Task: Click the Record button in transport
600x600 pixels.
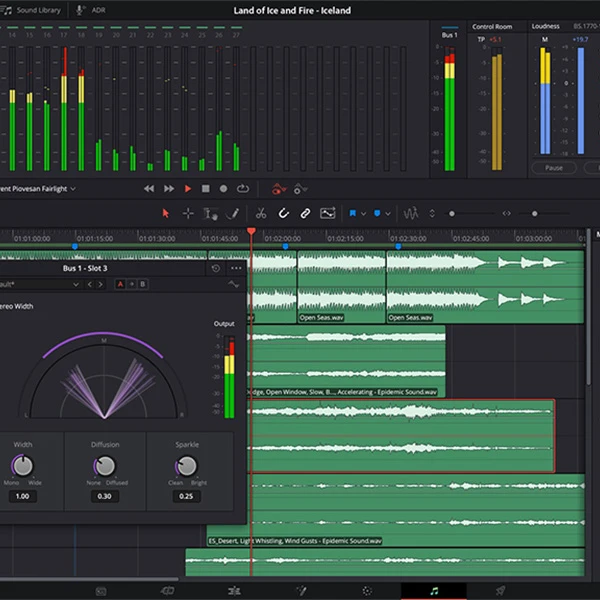Action: [x=223, y=188]
